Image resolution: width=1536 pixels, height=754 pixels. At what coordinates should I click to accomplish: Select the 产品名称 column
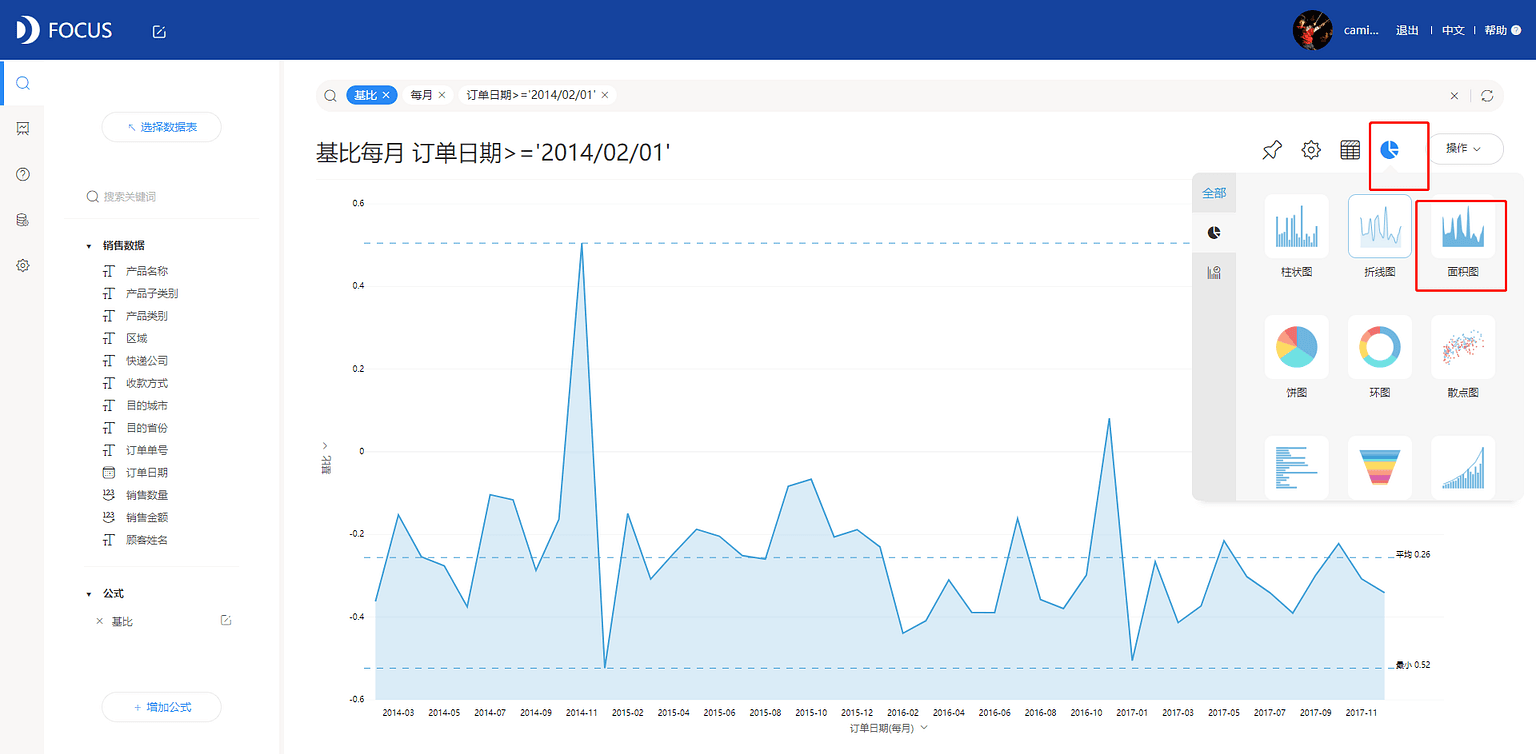click(x=147, y=271)
